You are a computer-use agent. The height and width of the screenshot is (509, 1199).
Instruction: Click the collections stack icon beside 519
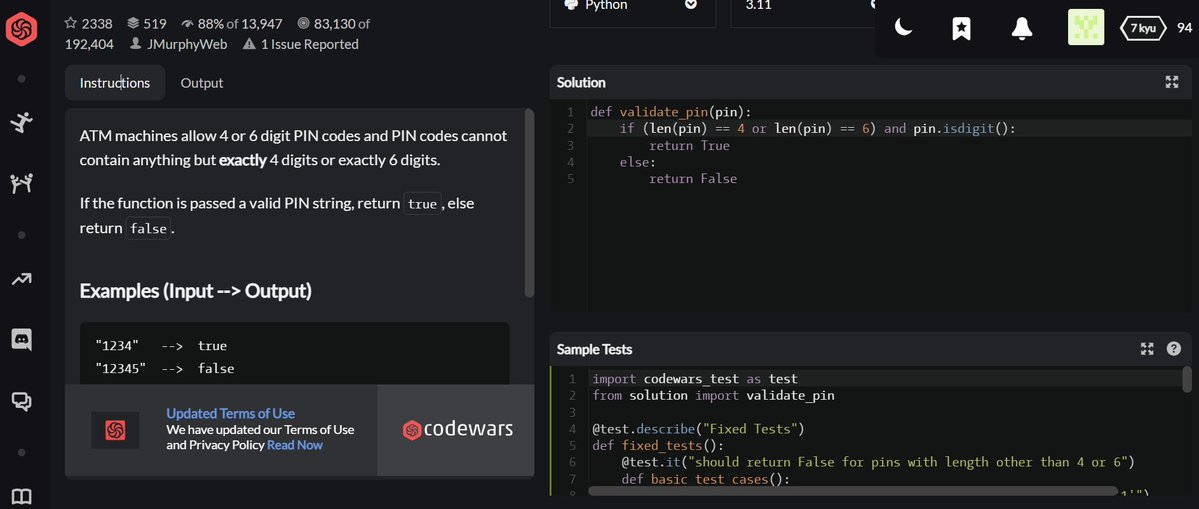[132, 24]
